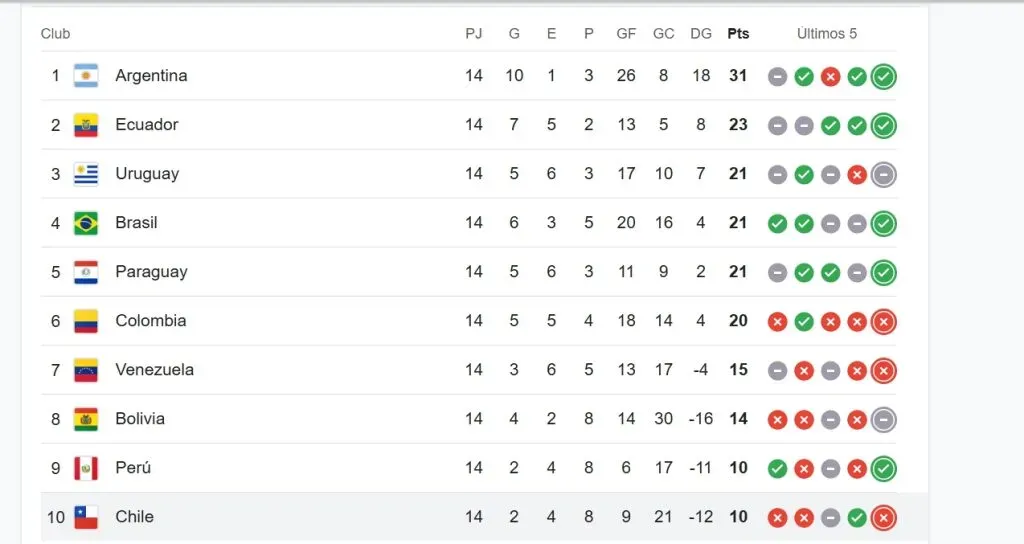Screen dimensions: 1024x544
Task: Click the Bolivia flag icon
Action: [86, 419]
